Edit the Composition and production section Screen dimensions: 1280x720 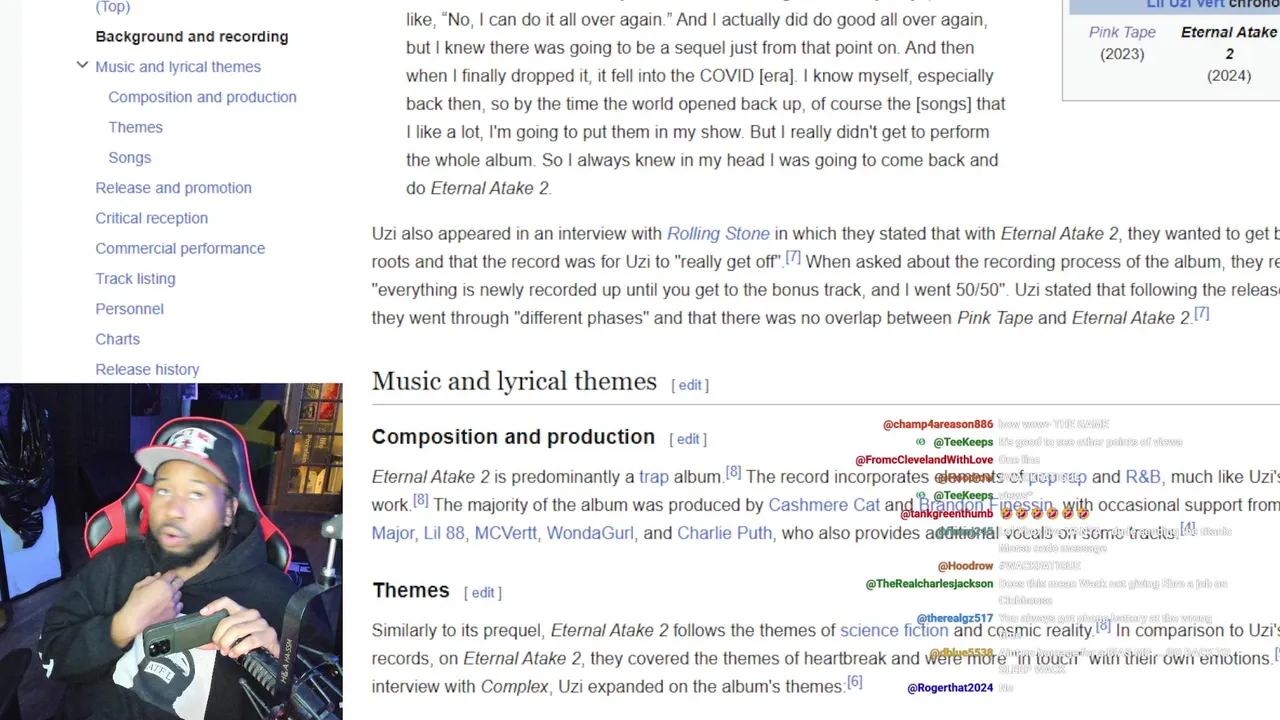[x=688, y=439]
